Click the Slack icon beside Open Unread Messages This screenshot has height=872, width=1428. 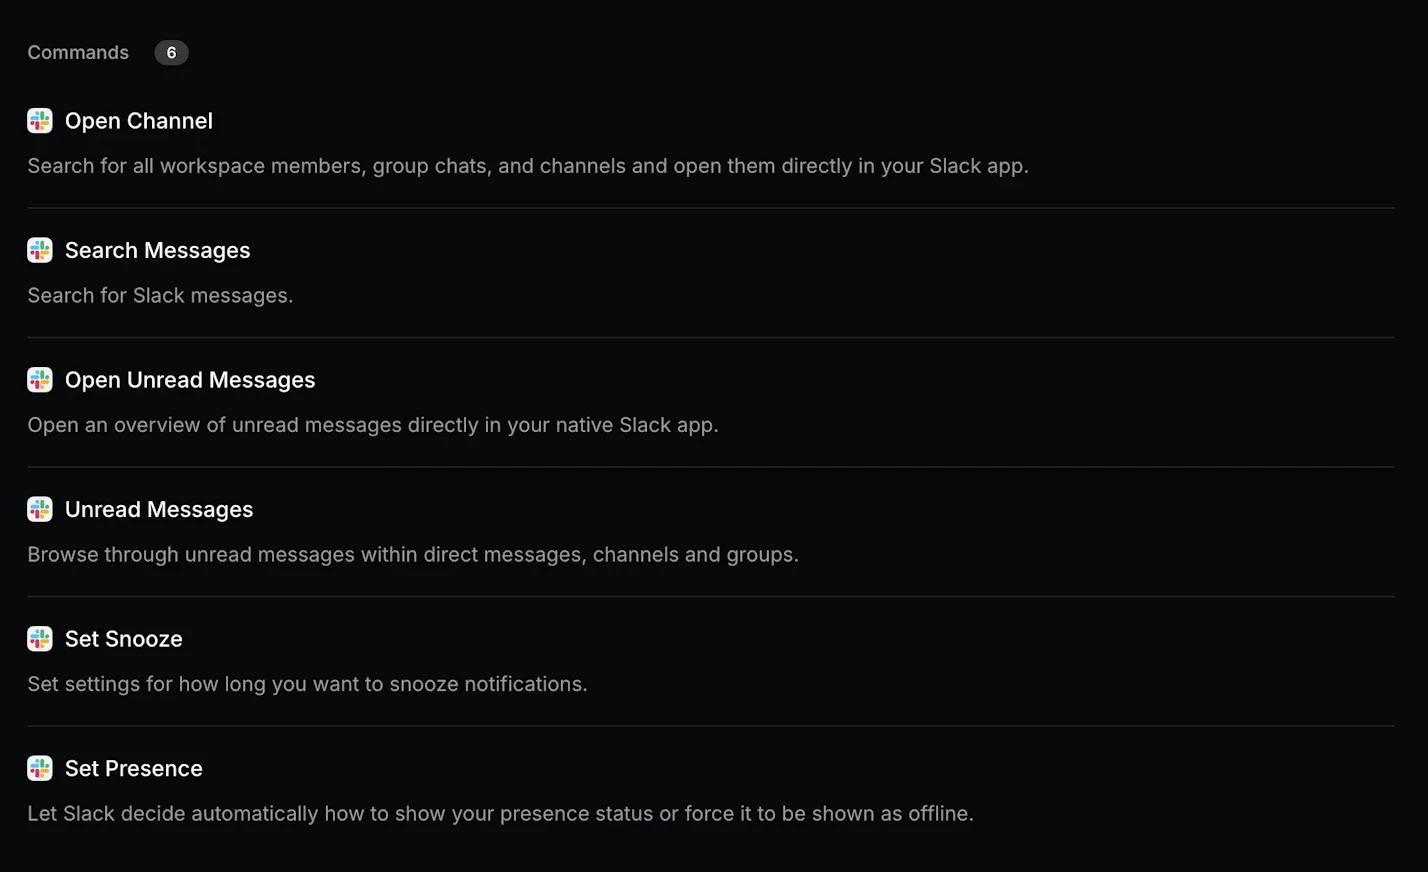(40, 380)
